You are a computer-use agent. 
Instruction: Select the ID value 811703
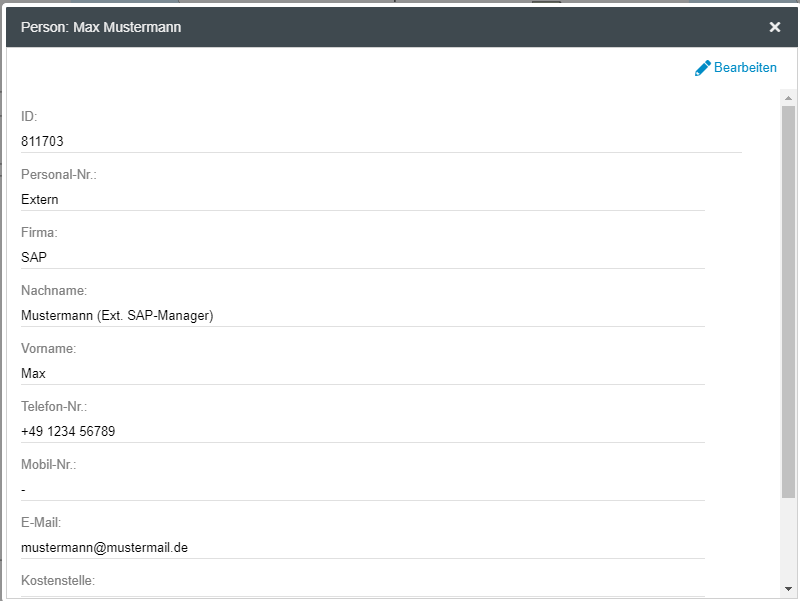[x=42, y=142]
